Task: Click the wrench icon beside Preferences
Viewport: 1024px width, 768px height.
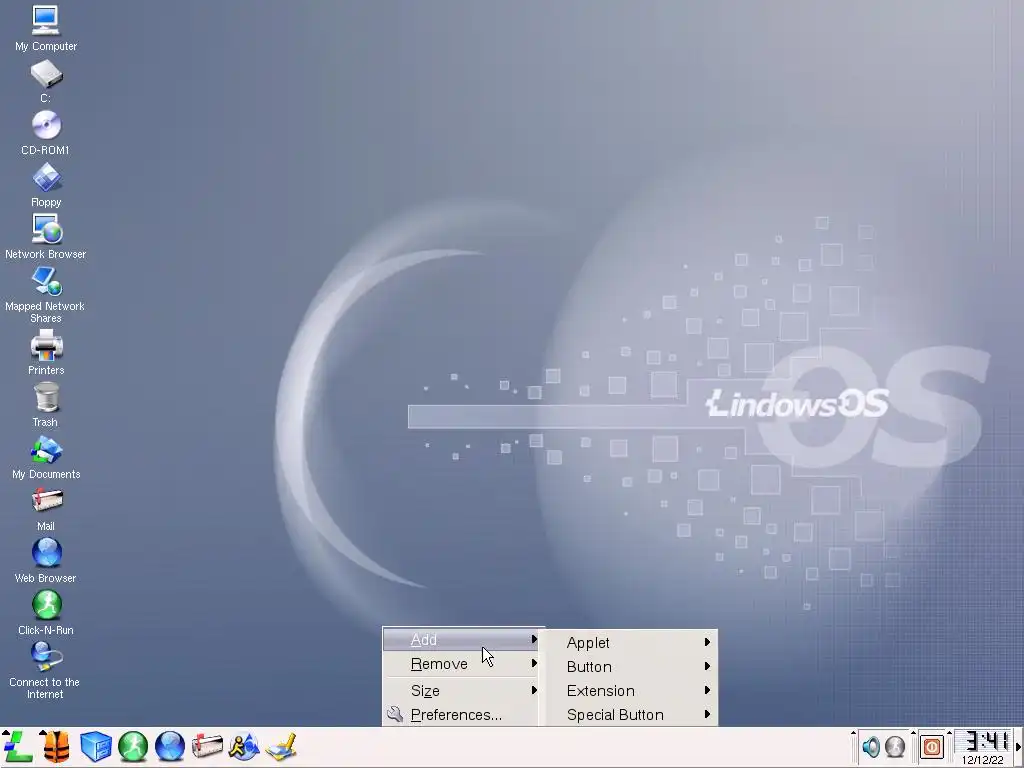Action: 394,714
